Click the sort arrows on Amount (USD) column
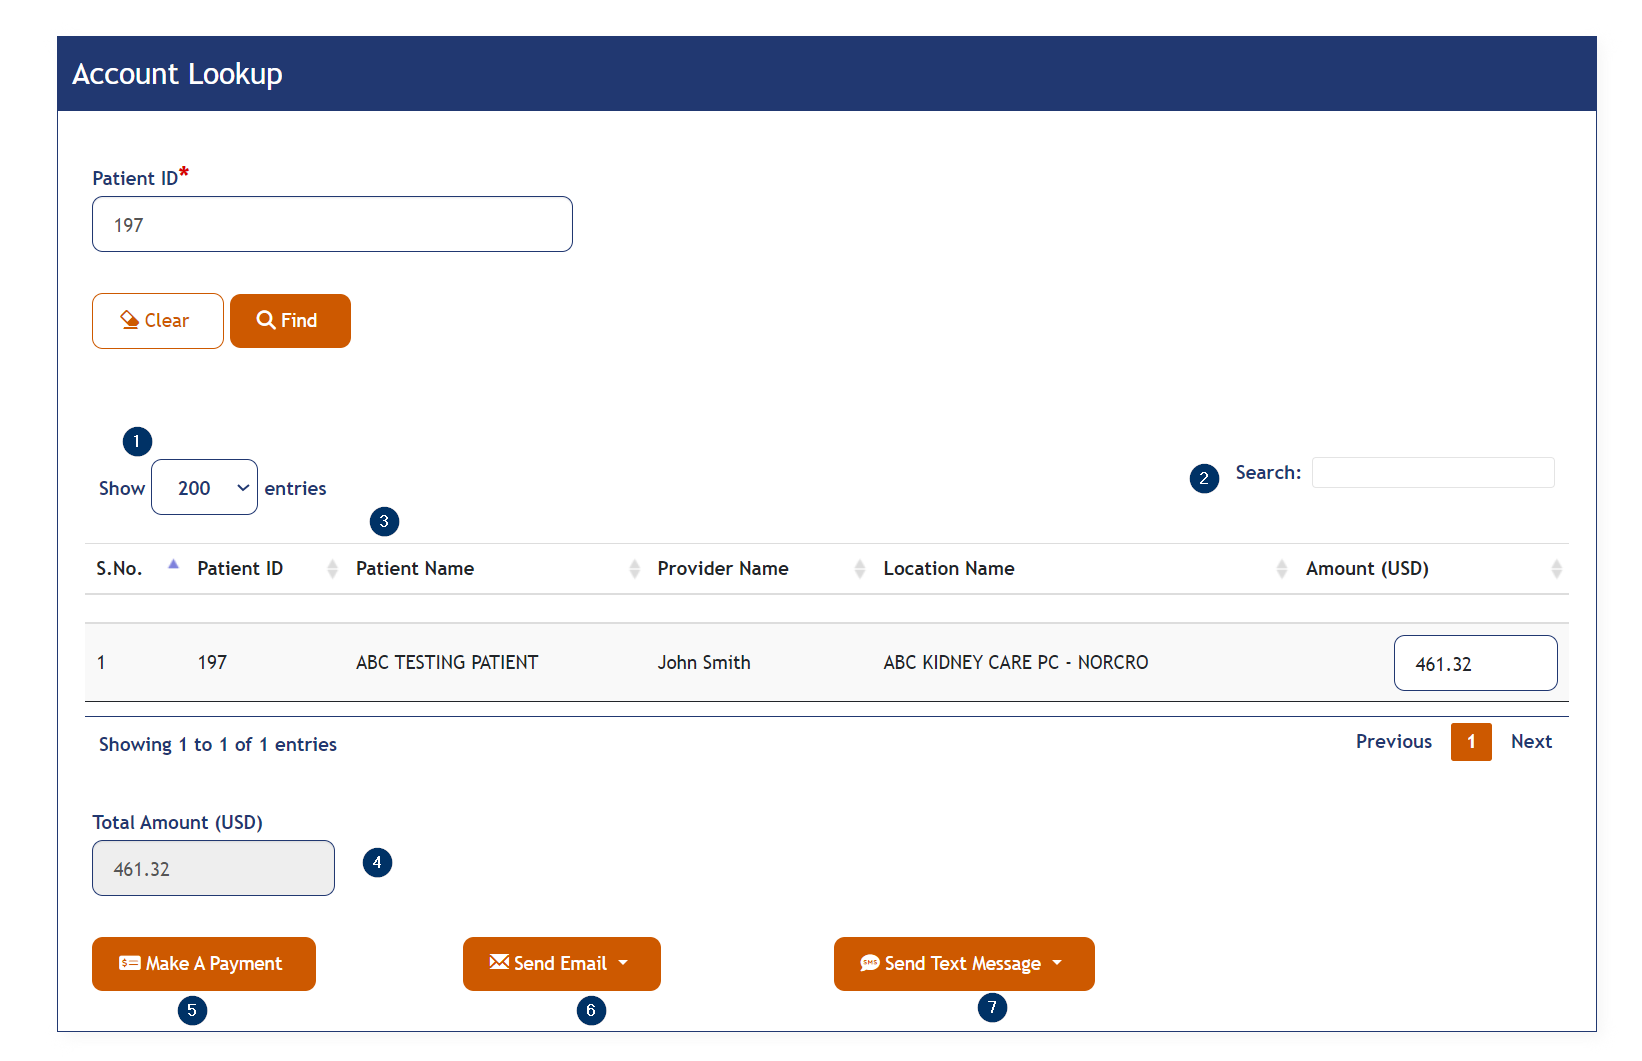 [1557, 568]
